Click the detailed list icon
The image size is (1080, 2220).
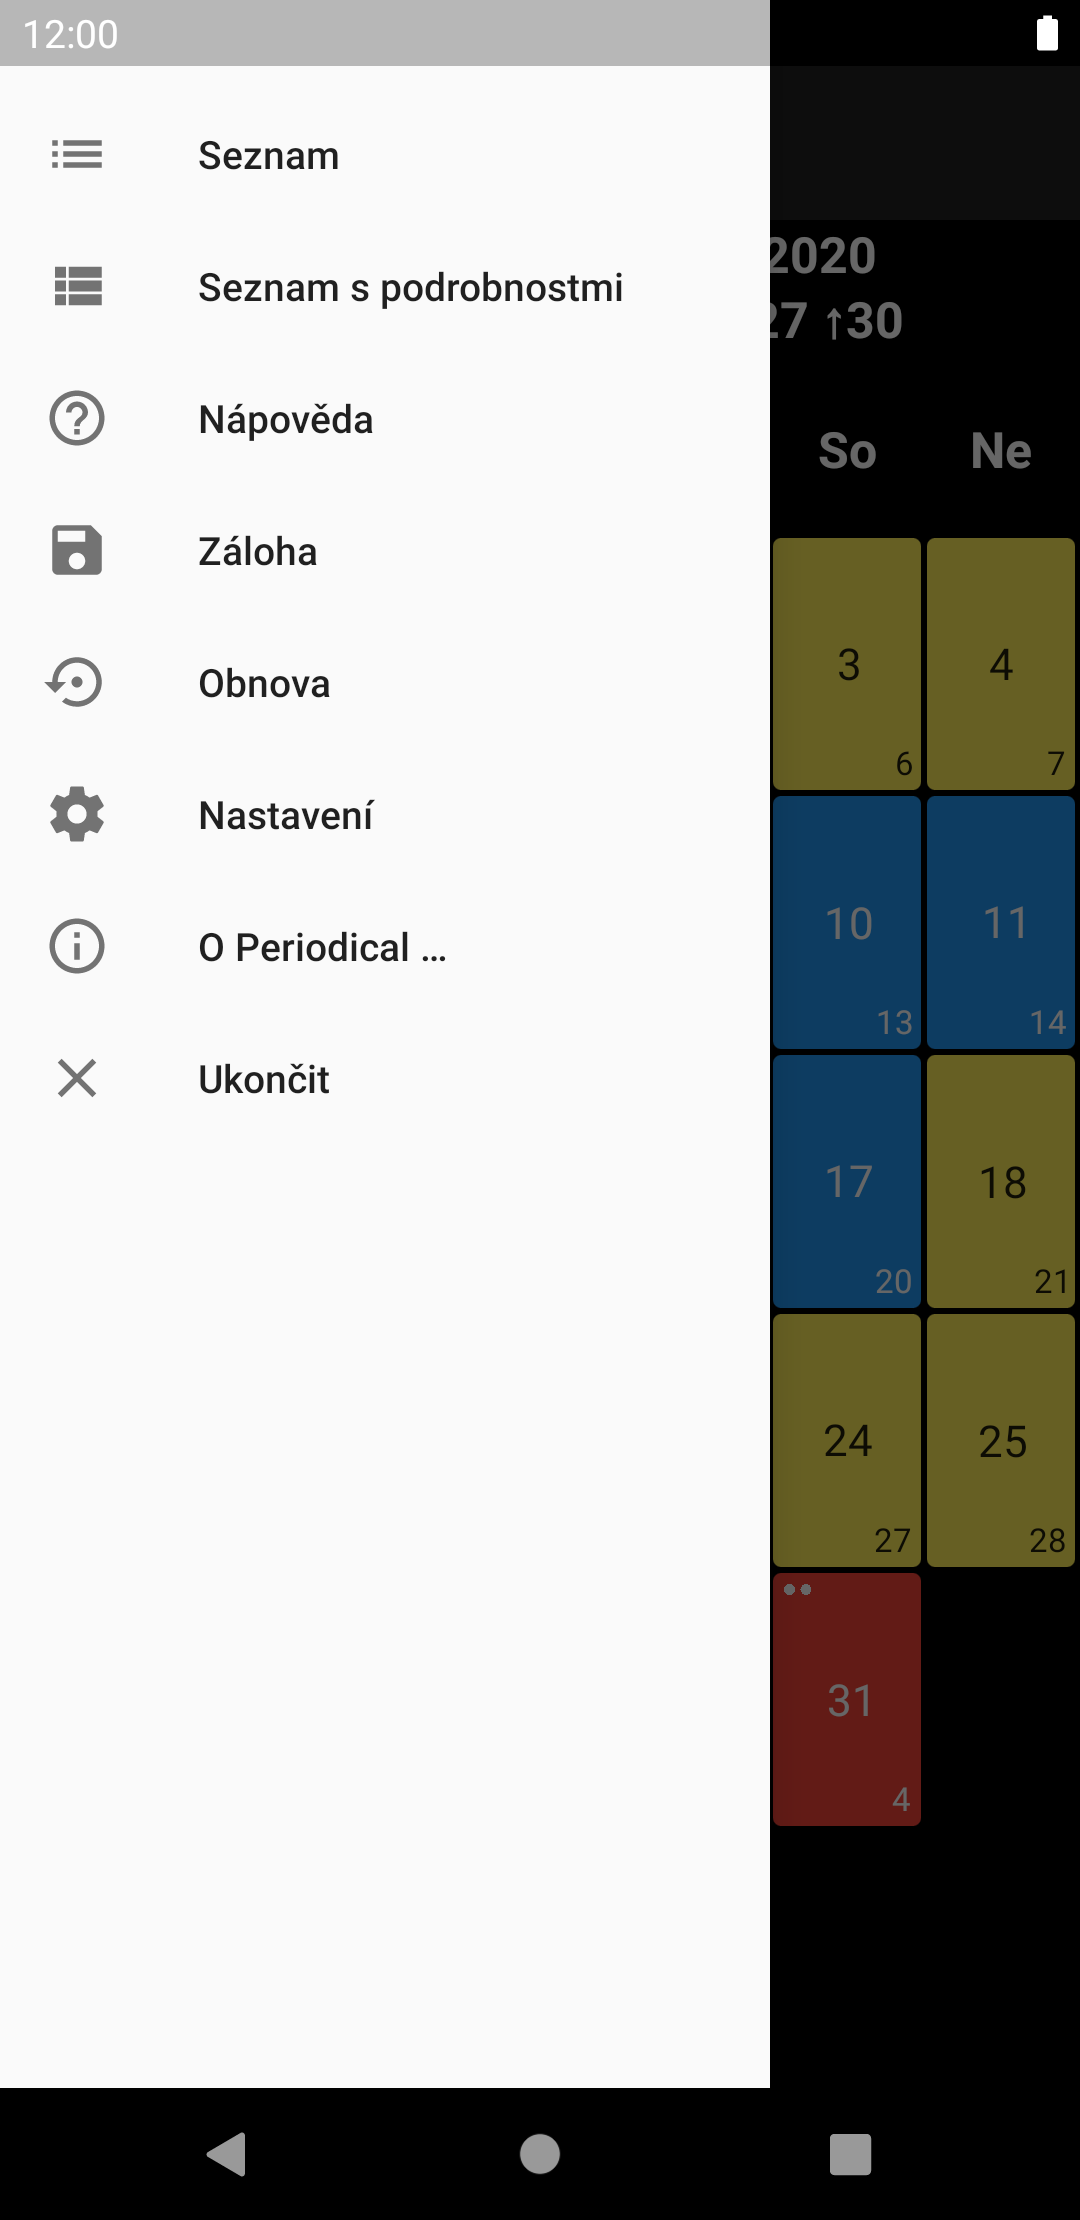pyautogui.click(x=77, y=287)
